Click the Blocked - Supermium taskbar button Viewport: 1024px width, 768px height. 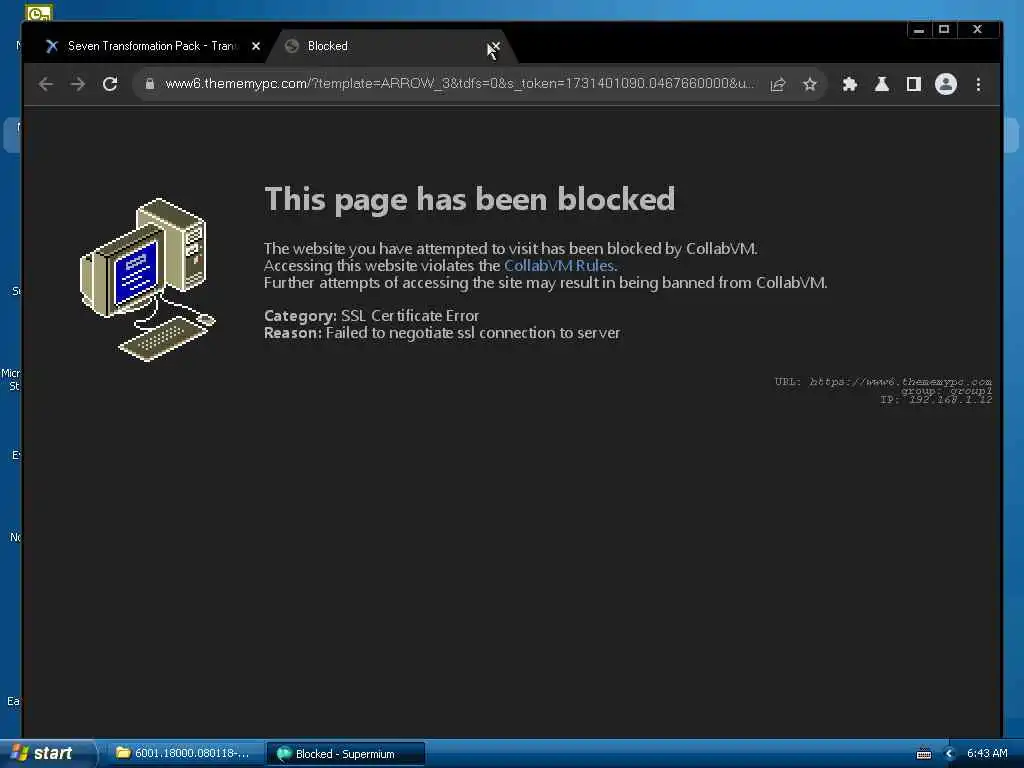pyautogui.click(x=345, y=753)
